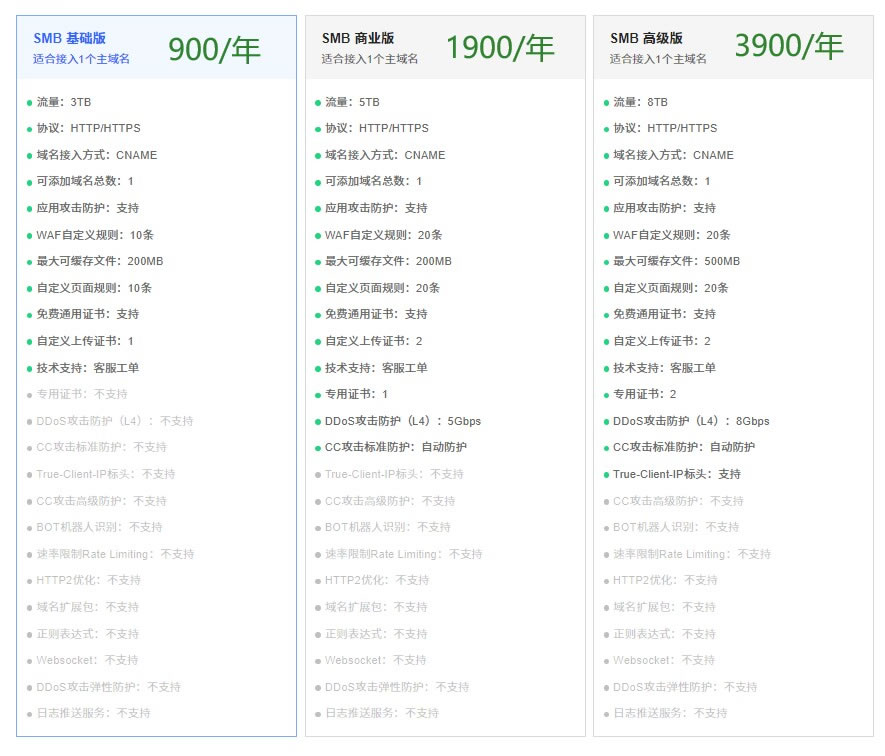The image size is (885, 756).
Task: Click the green bullet beside 专用证书：1
Action: pyautogui.click(x=317, y=395)
